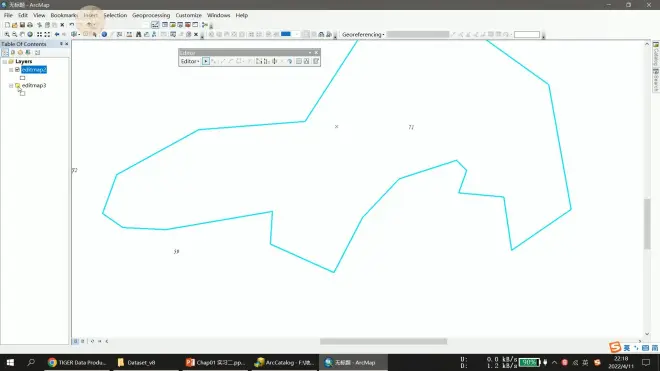Click the Open document folder icon
Screen dimensions: 660x371
15,25
